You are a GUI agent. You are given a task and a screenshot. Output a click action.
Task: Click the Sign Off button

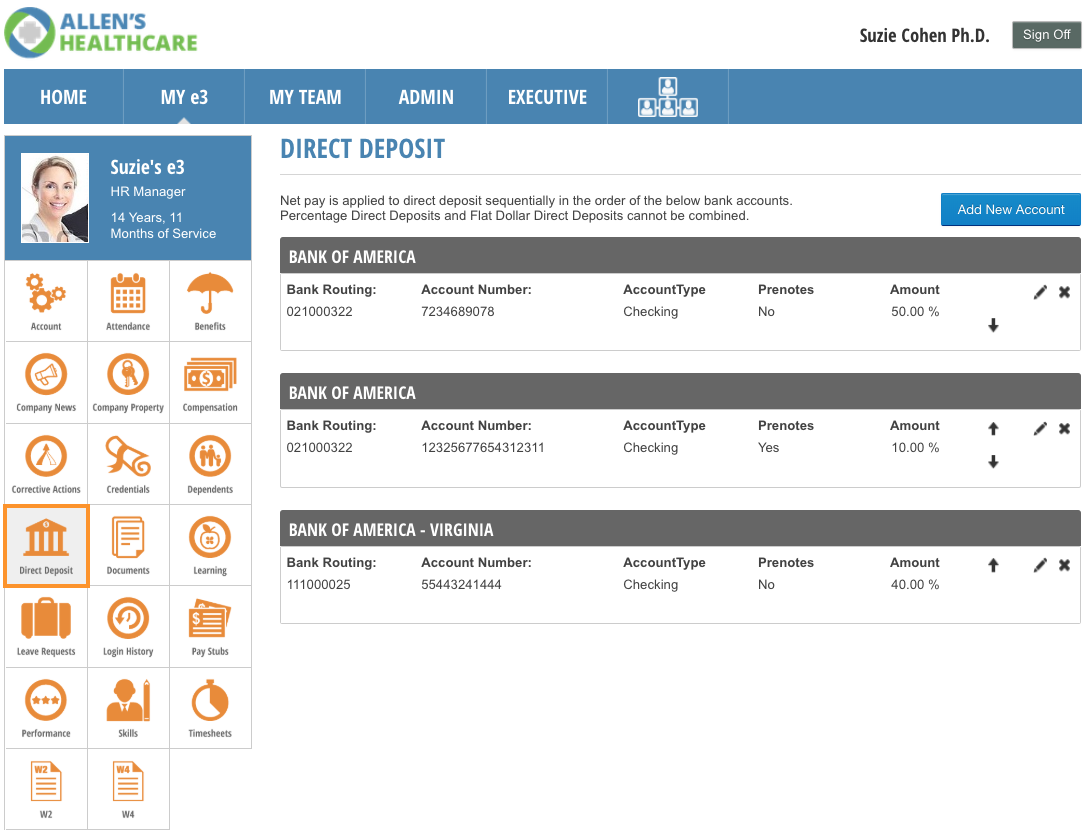point(1046,35)
